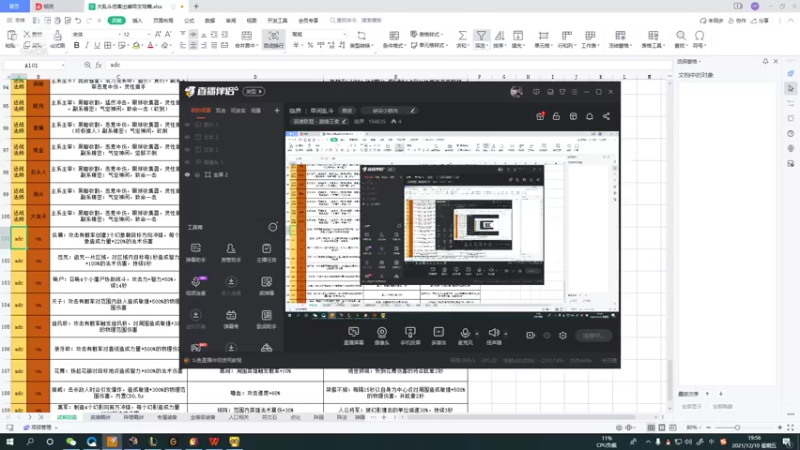Screen dimensions: 800x450
Task: Open the settings gear in streaming app
Action: click(x=563, y=335)
